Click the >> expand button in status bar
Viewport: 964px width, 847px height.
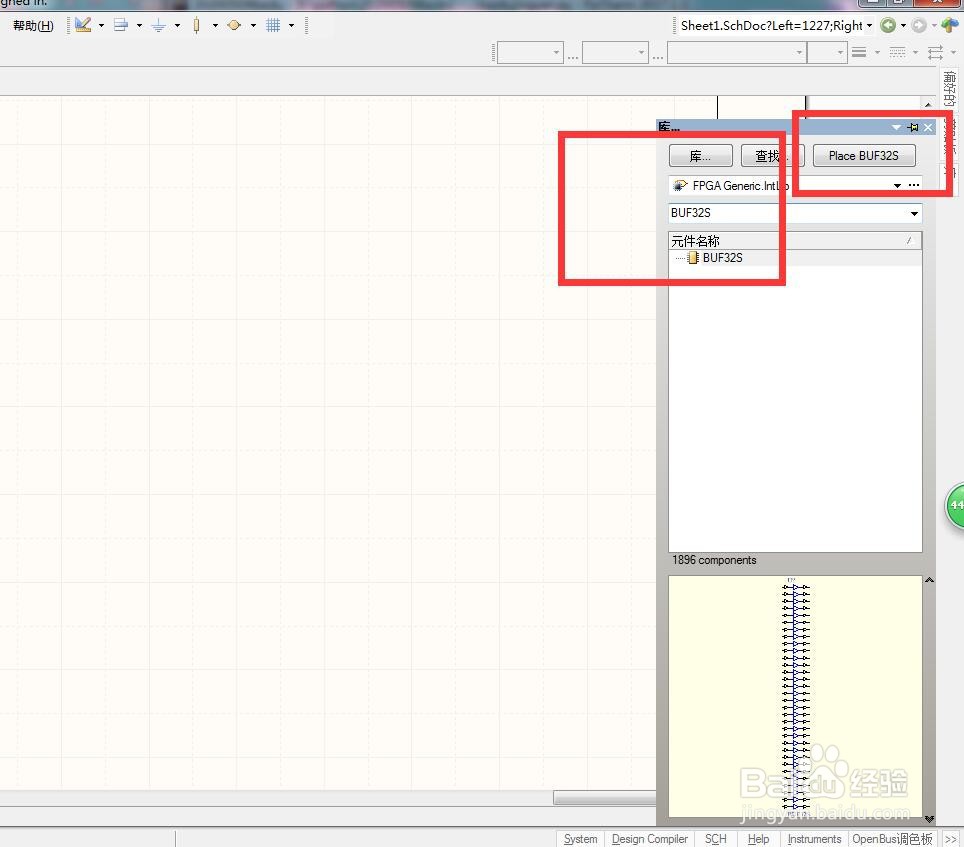(x=950, y=839)
